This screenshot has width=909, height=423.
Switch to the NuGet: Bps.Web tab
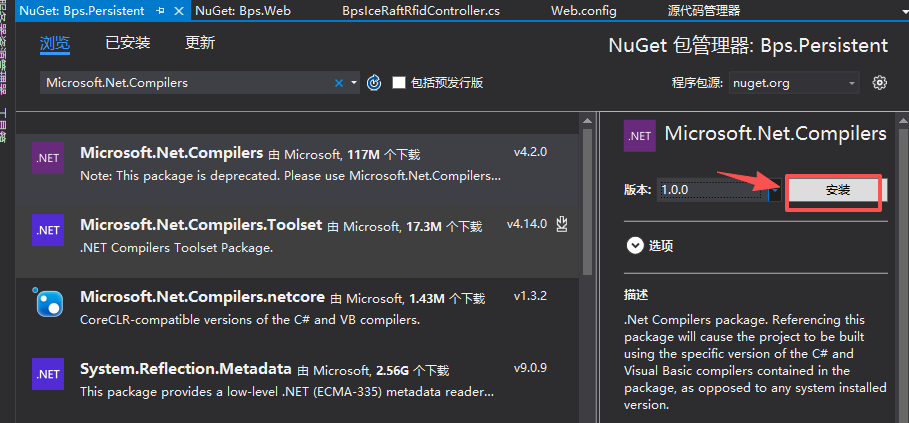pyautogui.click(x=243, y=10)
